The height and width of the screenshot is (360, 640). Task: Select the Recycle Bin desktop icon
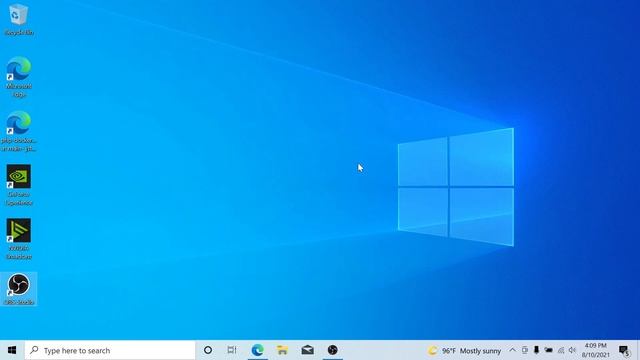click(x=18, y=19)
